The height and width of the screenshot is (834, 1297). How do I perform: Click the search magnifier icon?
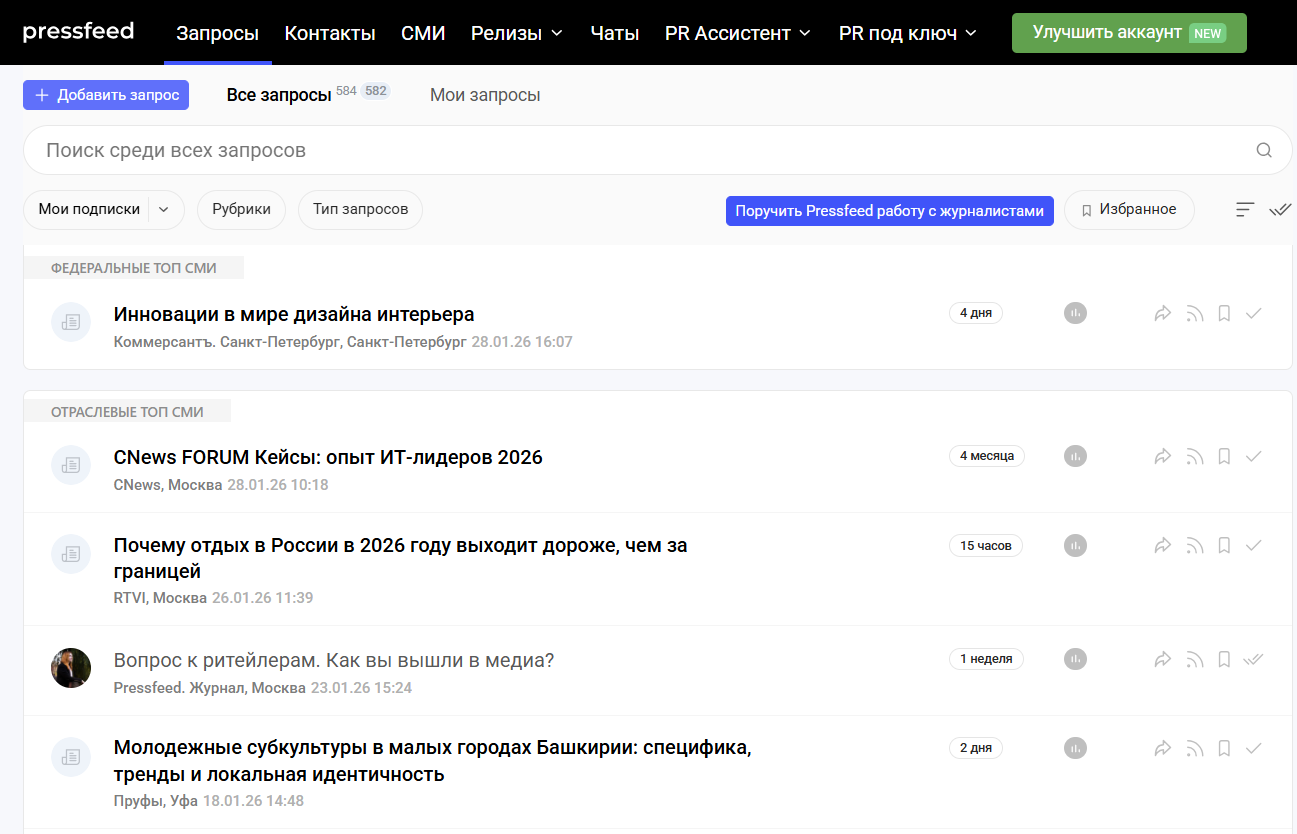(x=1264, y=151)
